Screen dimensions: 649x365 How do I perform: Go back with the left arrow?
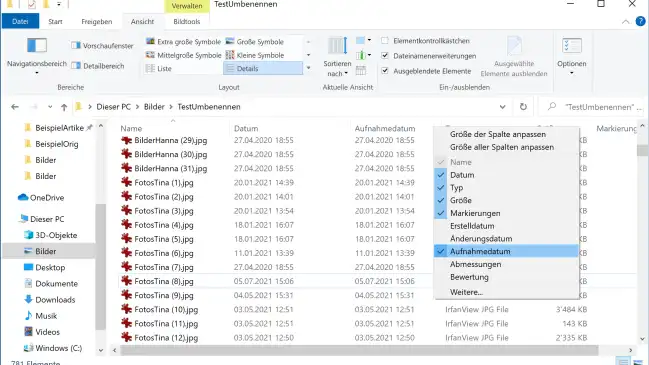(x=15, y=107)
